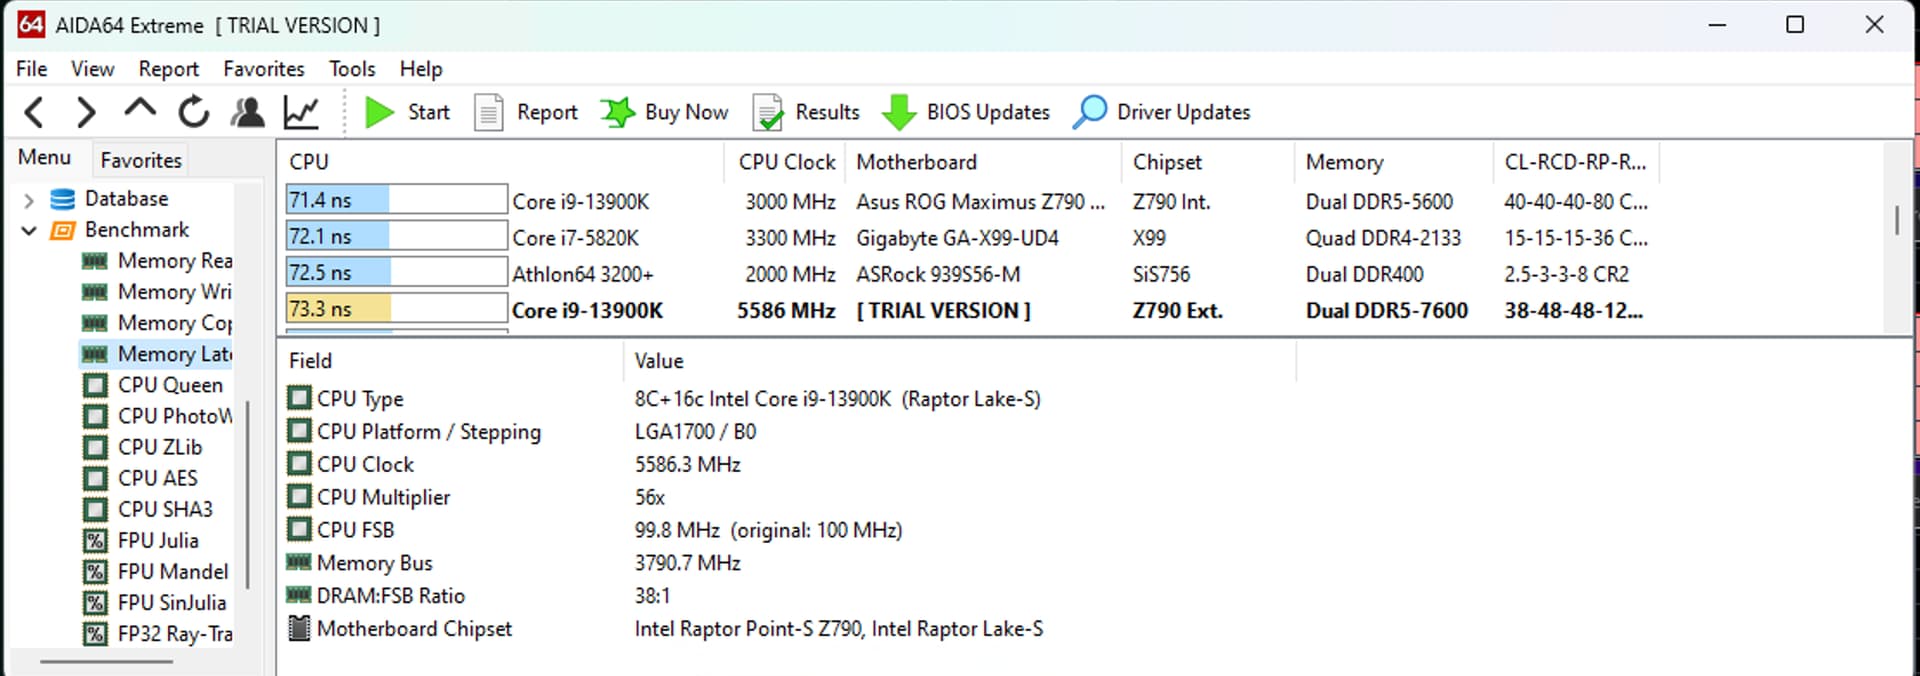Screen dimensions: 1920x676
Task: Collapse the Benchmark tree node
Action: 29,231
